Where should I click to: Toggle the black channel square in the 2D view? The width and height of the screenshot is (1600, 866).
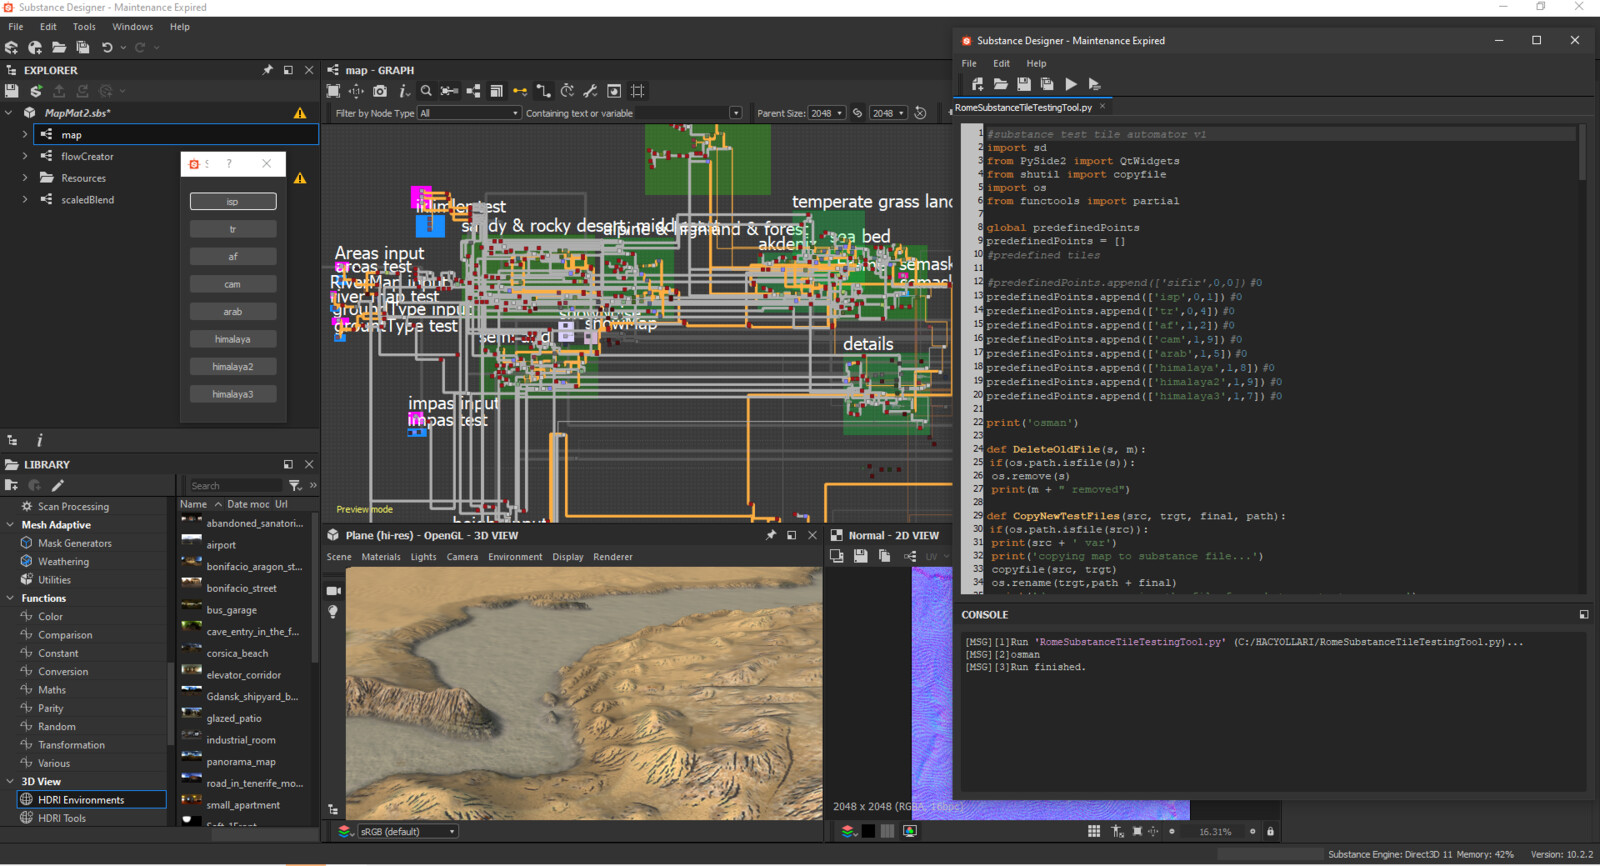[x=868, y=831]
